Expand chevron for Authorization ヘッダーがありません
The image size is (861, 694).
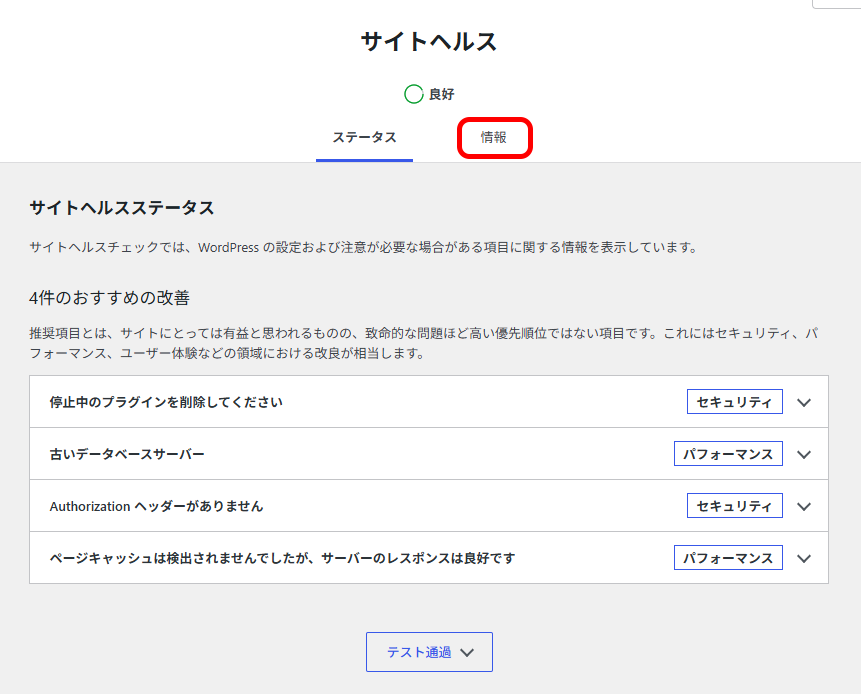(804, 506)
